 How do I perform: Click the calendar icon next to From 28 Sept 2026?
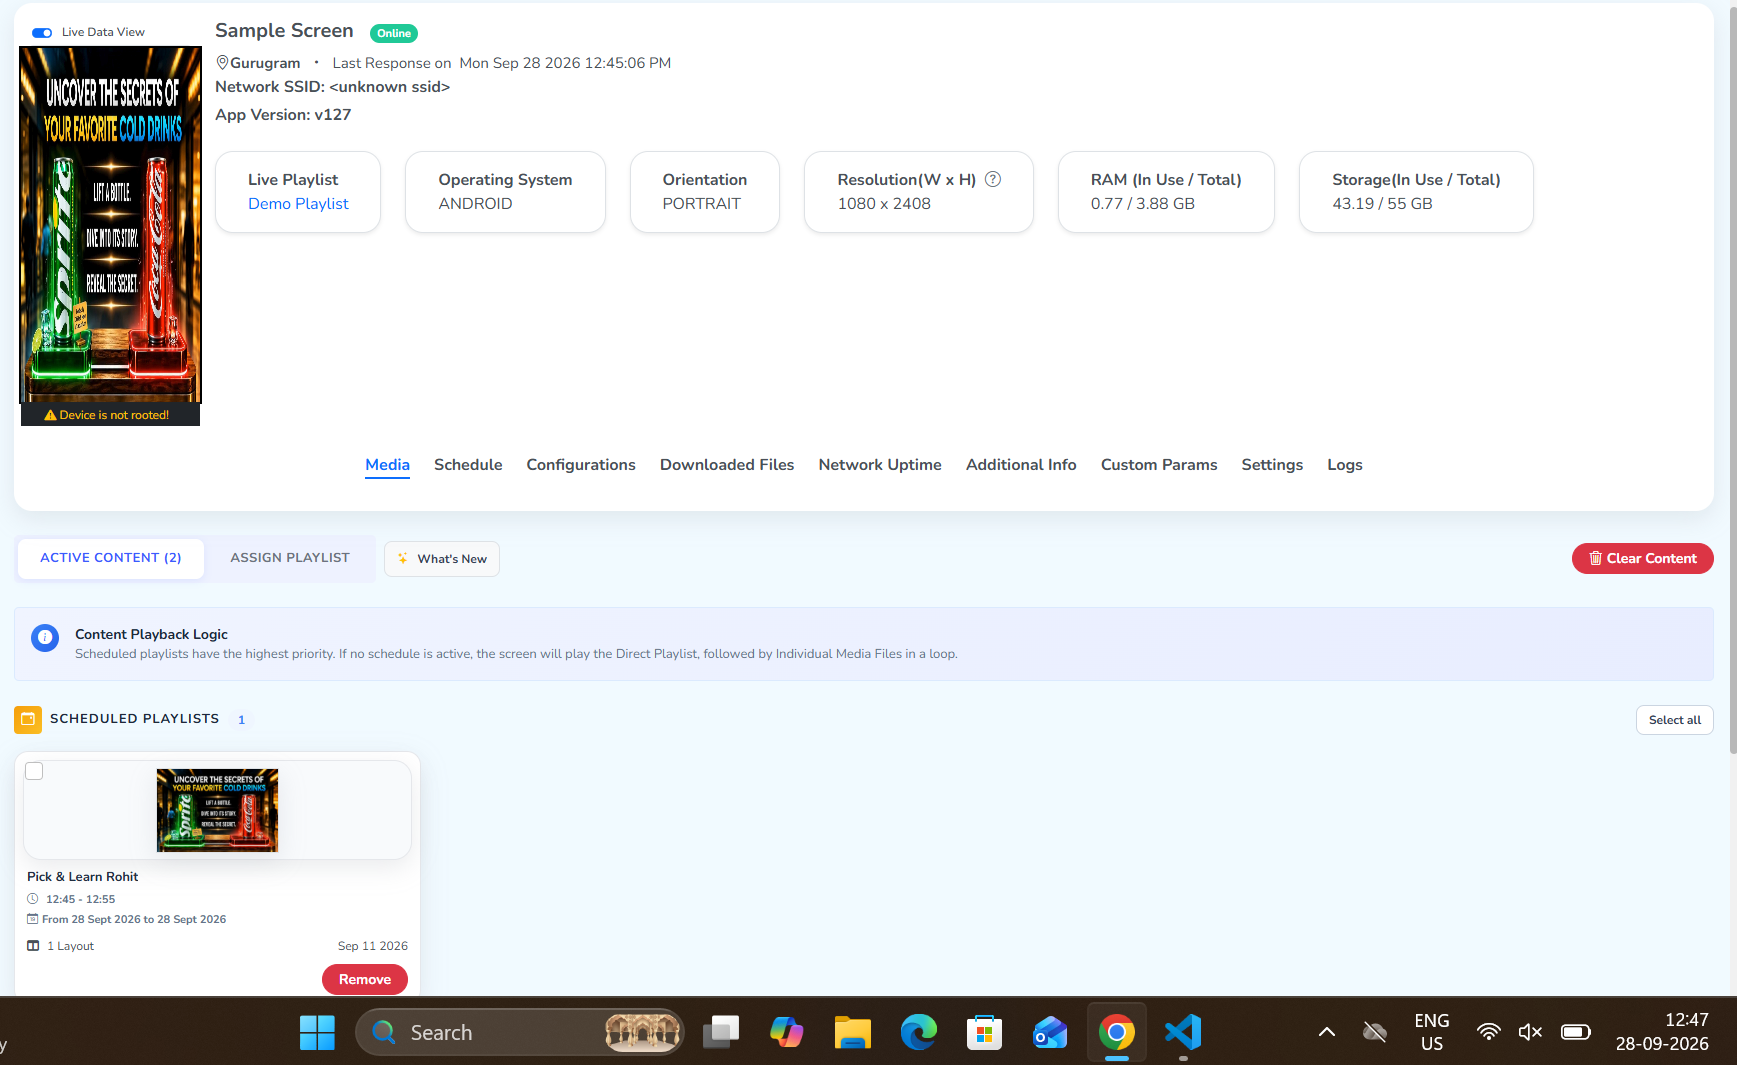pyautogui.click(x=32, y=919)
